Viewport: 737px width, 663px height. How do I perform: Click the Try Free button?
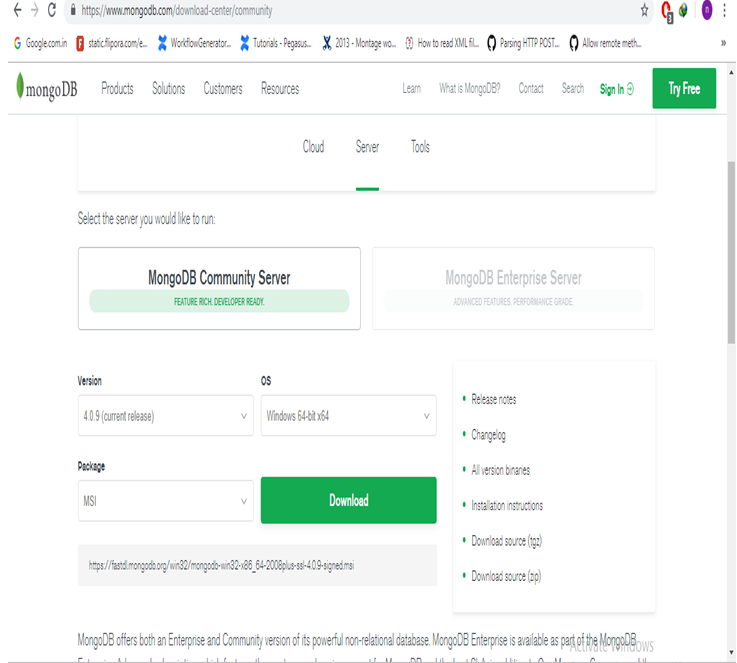(x=684, y=88)
